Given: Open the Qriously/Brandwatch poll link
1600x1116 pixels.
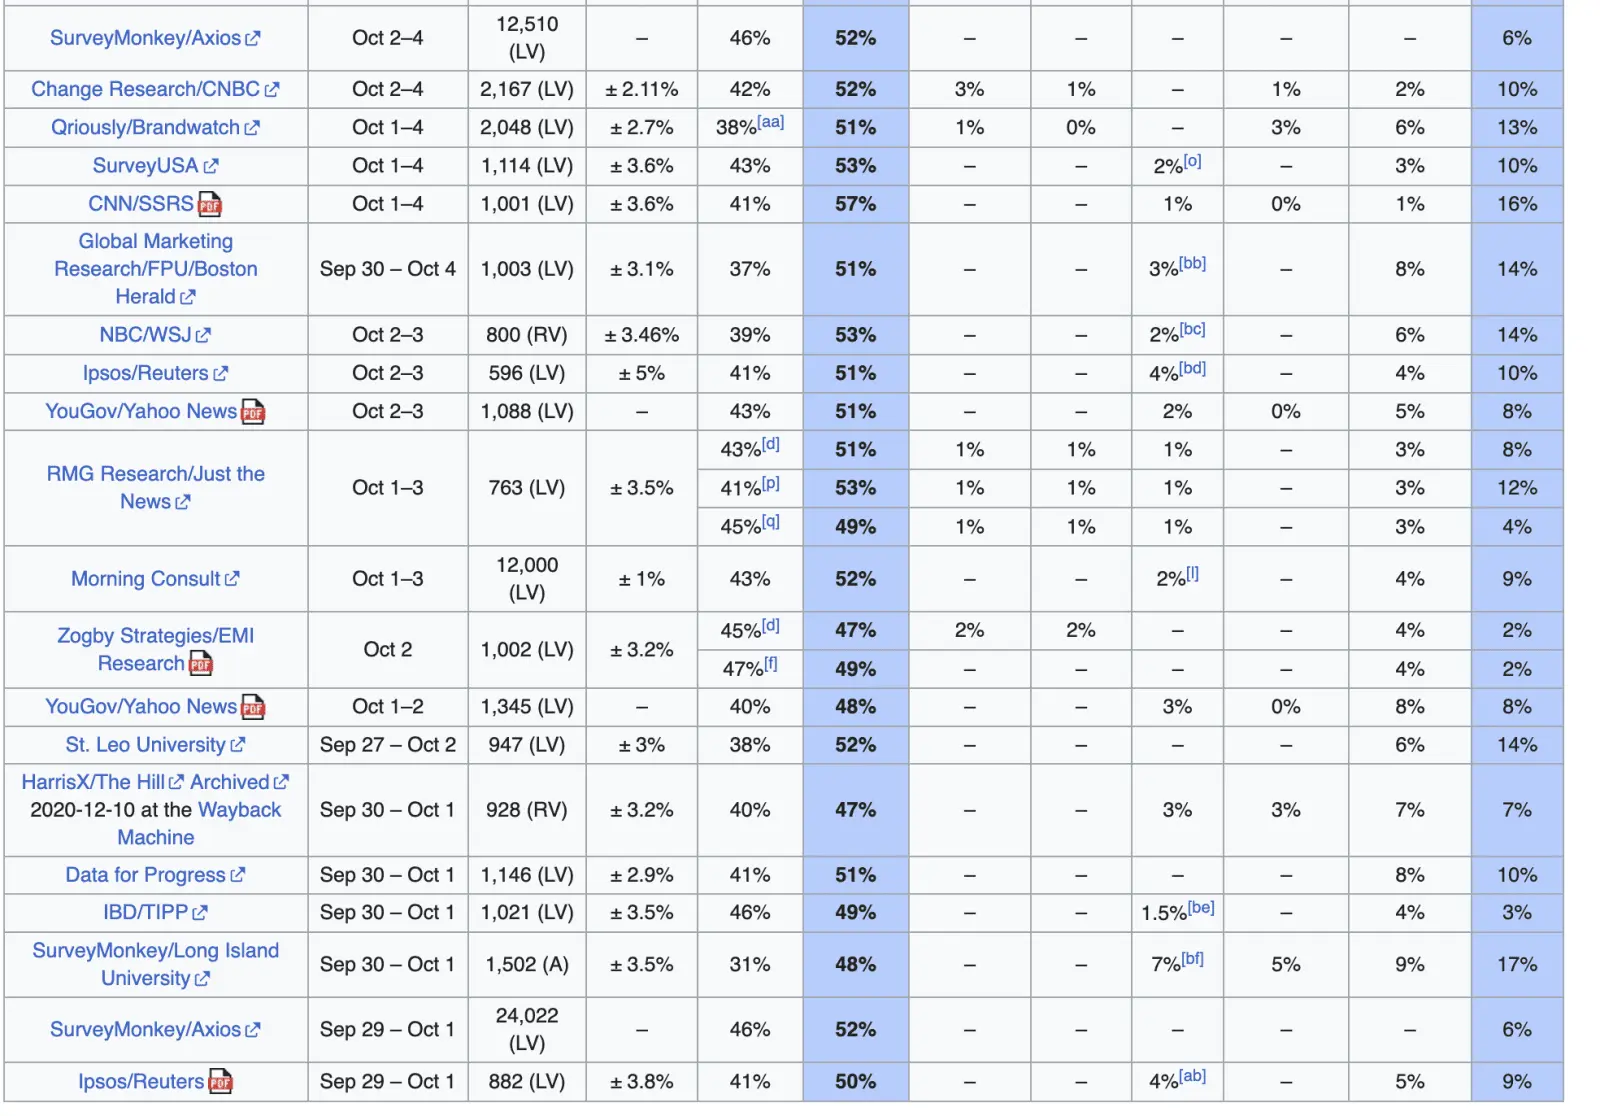Looking at the screenshot, I should pos(145,128).
